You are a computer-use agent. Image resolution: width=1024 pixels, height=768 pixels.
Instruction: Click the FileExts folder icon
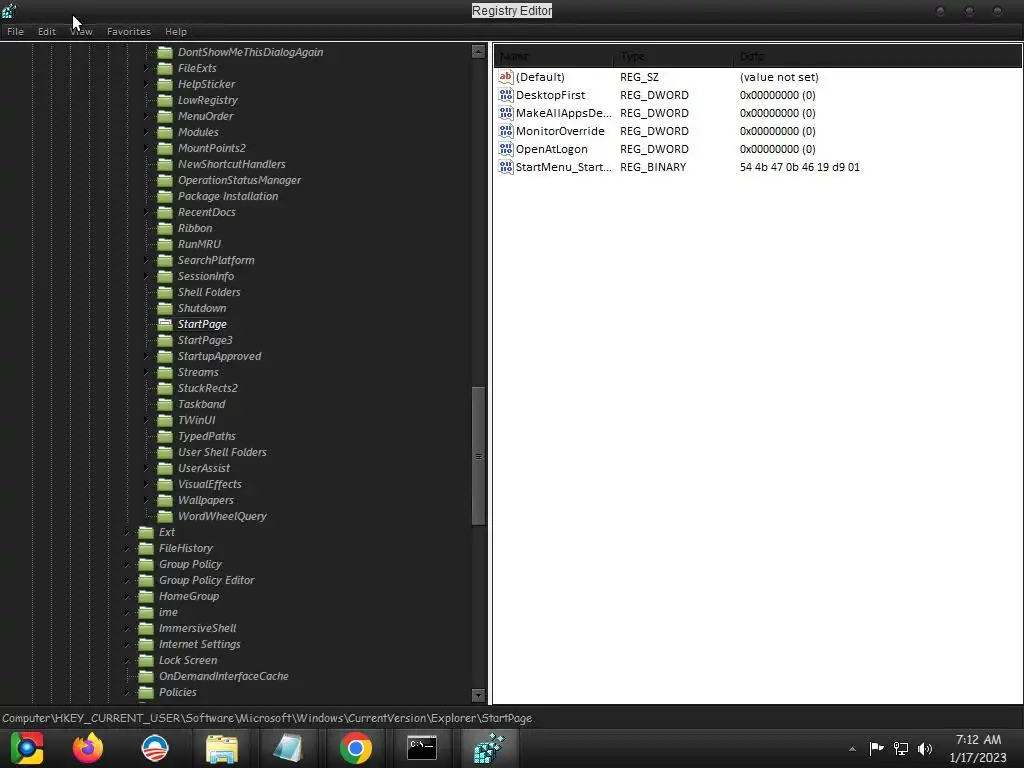(x=165, y=68)
